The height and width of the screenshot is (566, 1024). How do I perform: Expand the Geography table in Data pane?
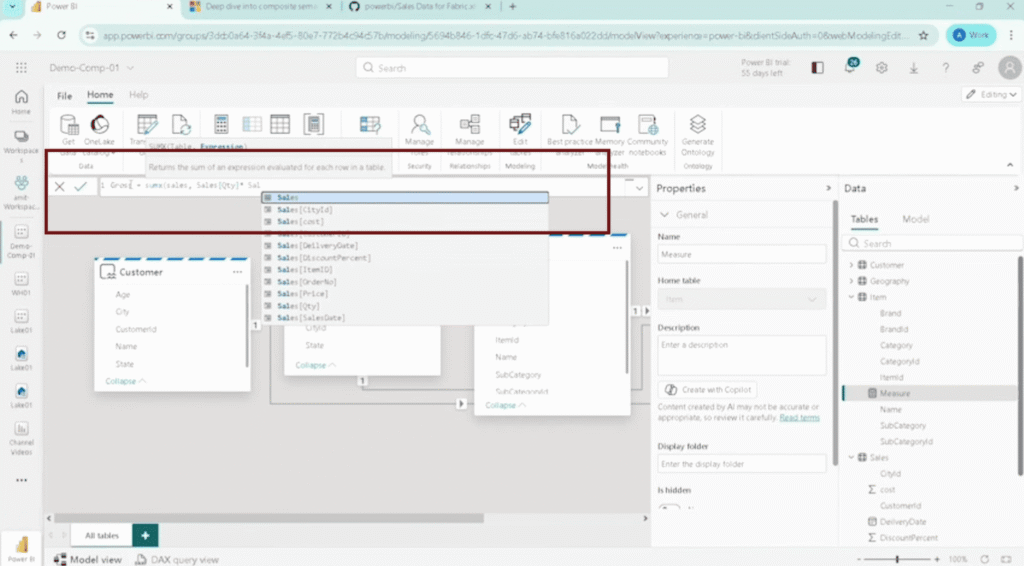click(x=851, y=281)
